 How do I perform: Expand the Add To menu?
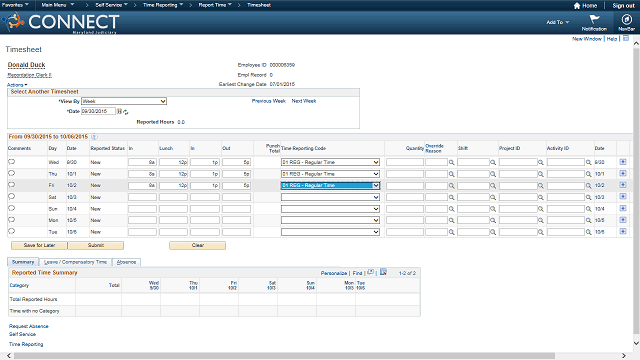[x=558, y=22]
